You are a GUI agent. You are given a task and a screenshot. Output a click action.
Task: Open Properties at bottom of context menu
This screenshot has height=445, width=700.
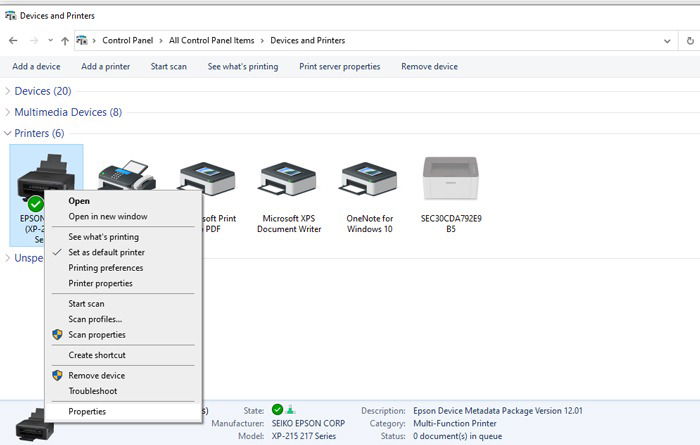coord(87,411)
